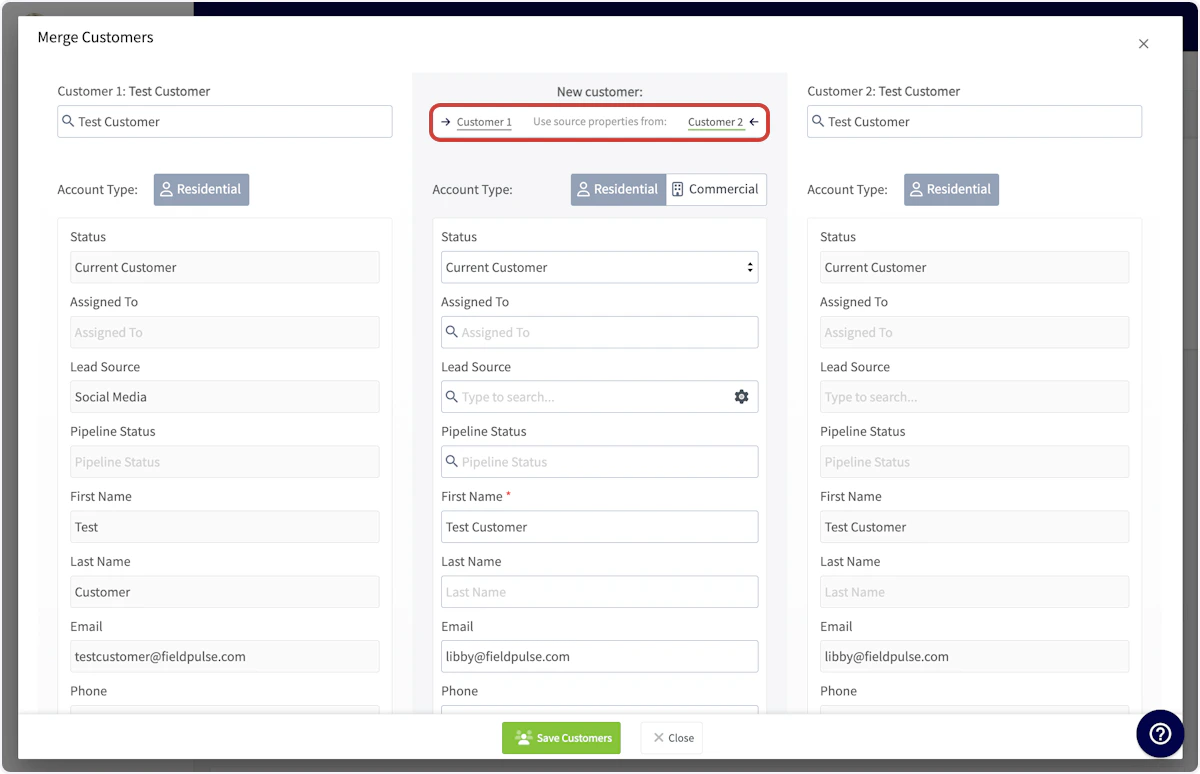Click the help question mark icon

tap(1160, 734)
